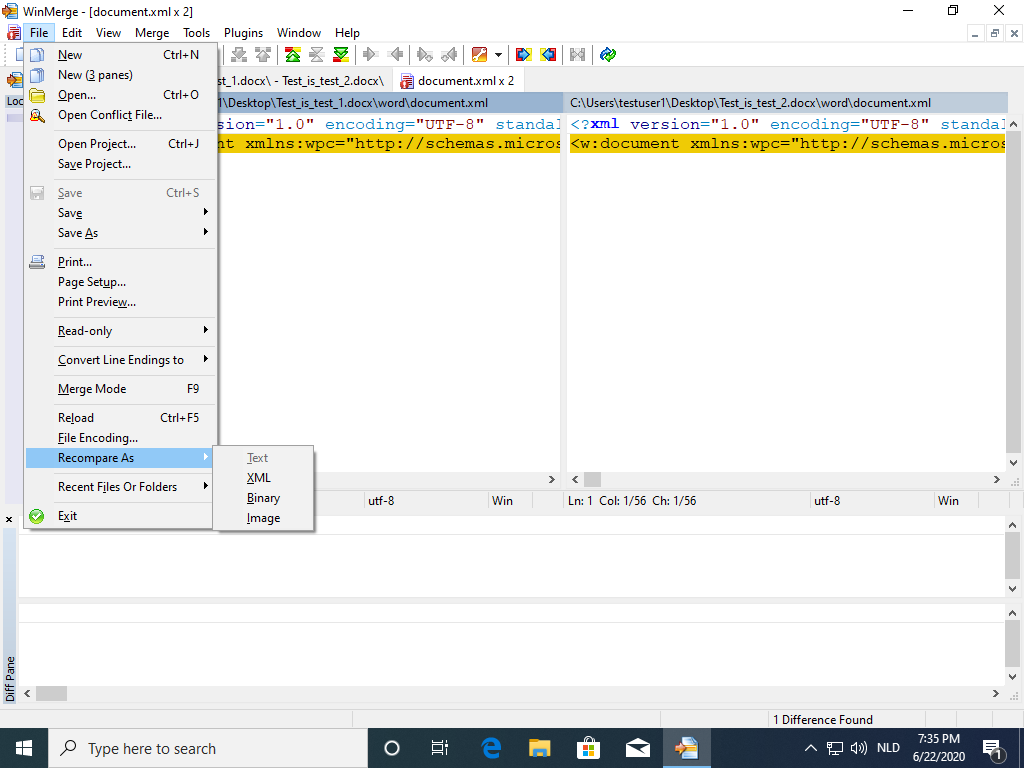This screenshot has width=1024, height=768.
Task: Click the Cortana circle icon on taskbar
Action: tap(392, 748)
